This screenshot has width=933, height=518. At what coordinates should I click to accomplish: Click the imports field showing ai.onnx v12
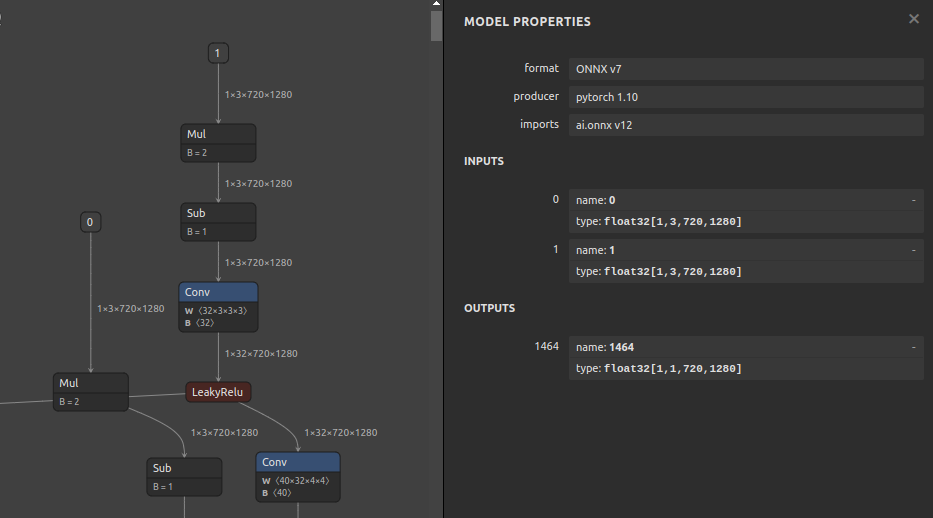click(745, 125)
